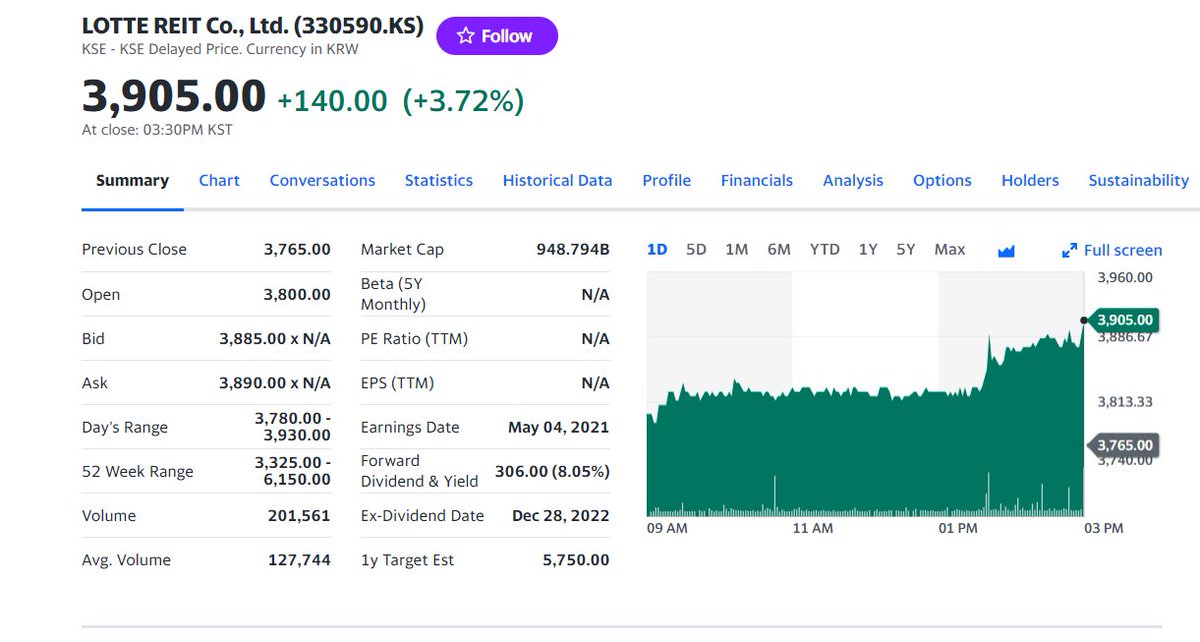Click the 3,813.33 y-axis label

coord(1125,402)
